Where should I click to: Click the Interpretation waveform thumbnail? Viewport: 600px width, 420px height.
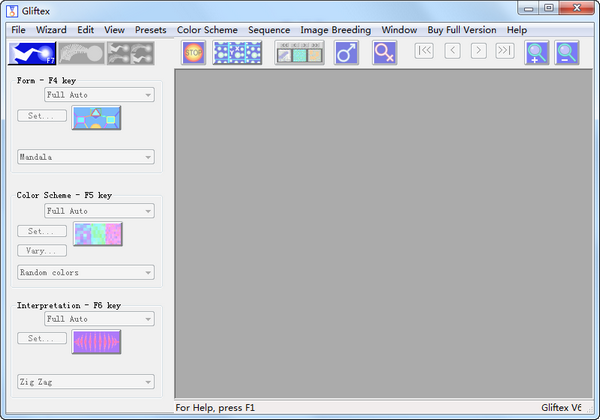[x=96, y=342]
